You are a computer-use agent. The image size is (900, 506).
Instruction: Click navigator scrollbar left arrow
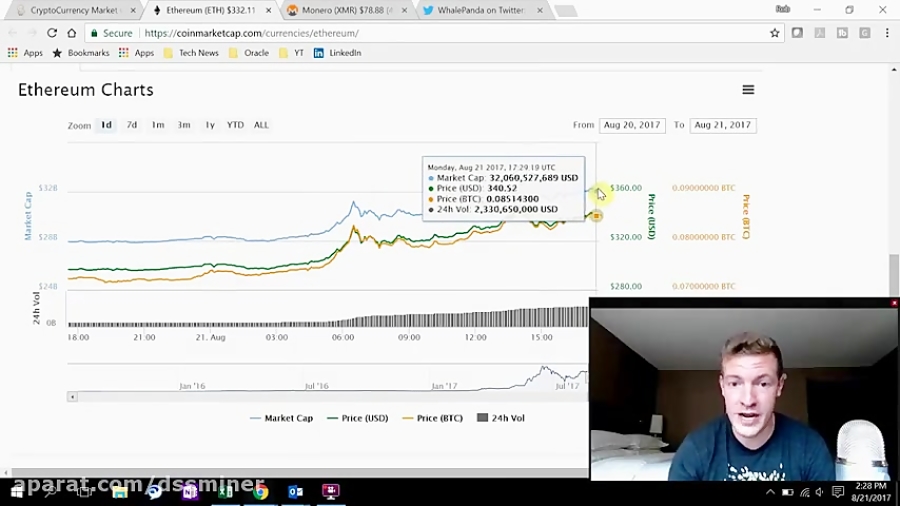tap(72, 397)
